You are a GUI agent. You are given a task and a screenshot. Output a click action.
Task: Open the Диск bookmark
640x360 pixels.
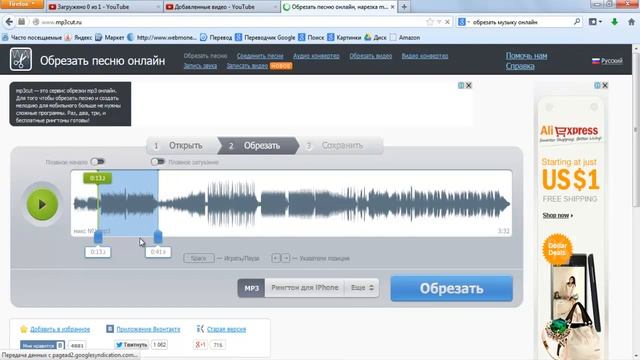click(x=376, y=38)
